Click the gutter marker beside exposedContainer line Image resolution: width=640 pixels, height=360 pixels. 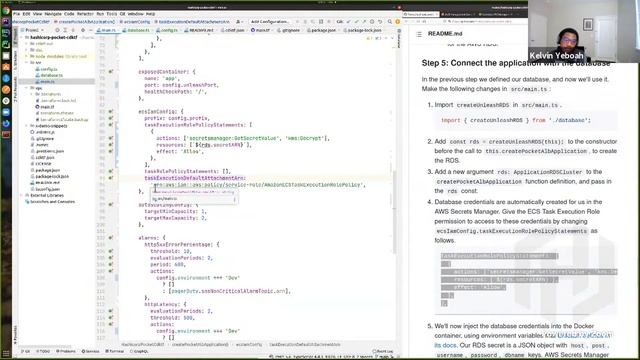tap(111, 72)
